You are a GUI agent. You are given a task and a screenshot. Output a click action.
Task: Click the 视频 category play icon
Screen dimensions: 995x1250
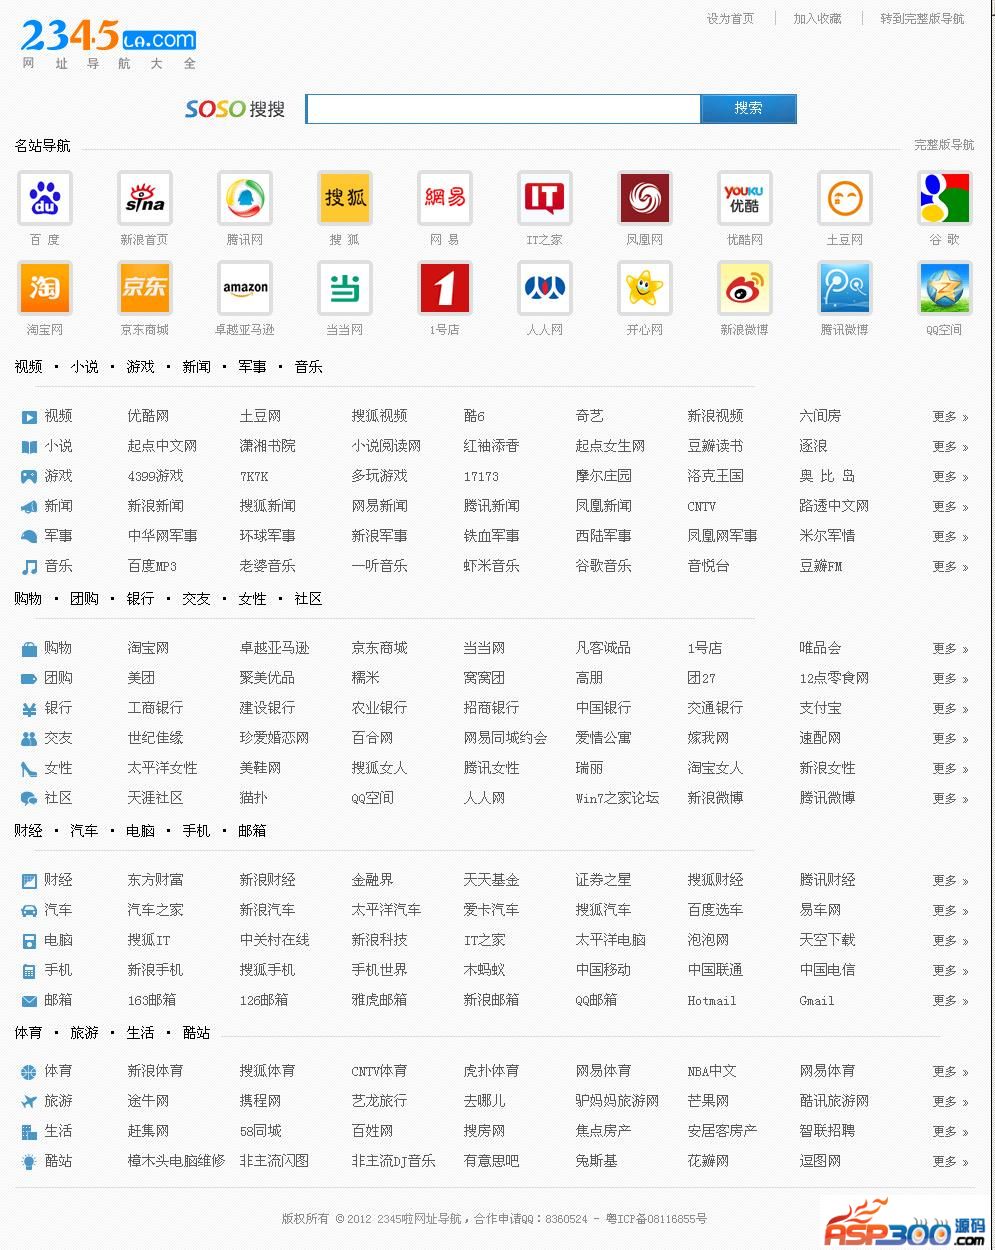tap(29, 417)
